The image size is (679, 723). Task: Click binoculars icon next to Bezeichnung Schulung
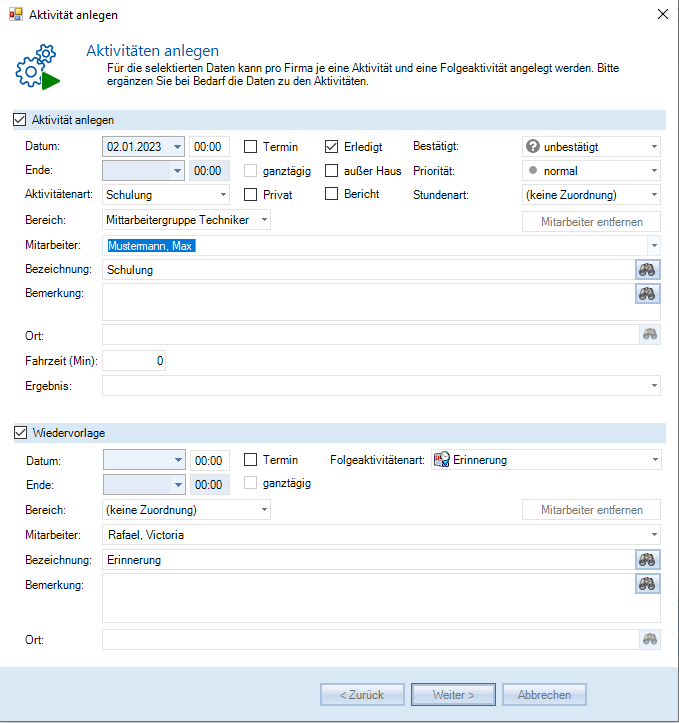coord(648,269)
